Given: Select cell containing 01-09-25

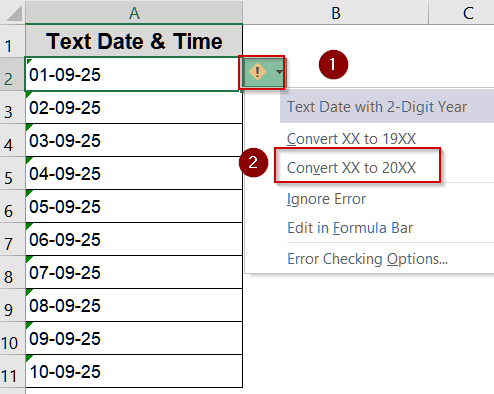Looking at the screenshot, I should (134, 74).
